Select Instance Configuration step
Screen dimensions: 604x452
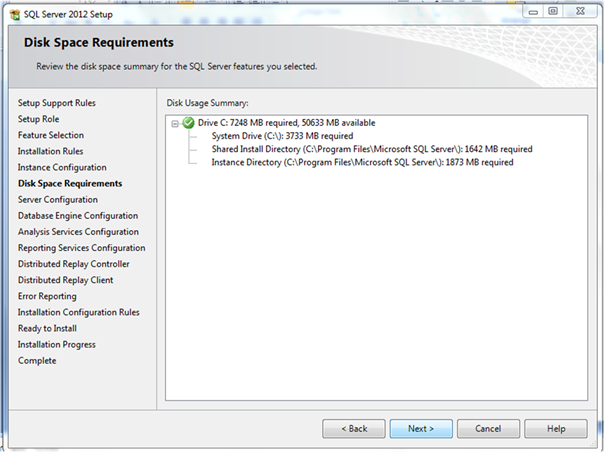pos(62,168)
